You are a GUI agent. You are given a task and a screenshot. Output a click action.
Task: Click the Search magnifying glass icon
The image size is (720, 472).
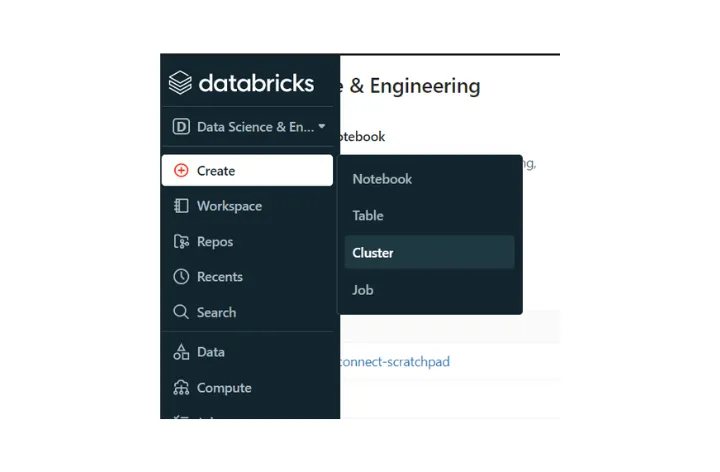181,312
